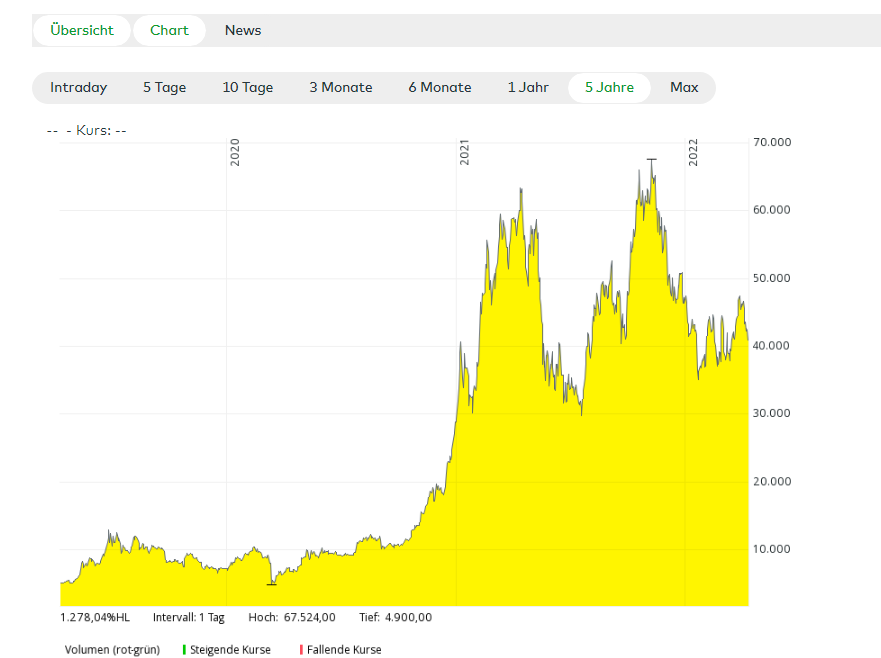Click the active 5 Jahre range button
The image size is (881, 658).
pos(609,88)
